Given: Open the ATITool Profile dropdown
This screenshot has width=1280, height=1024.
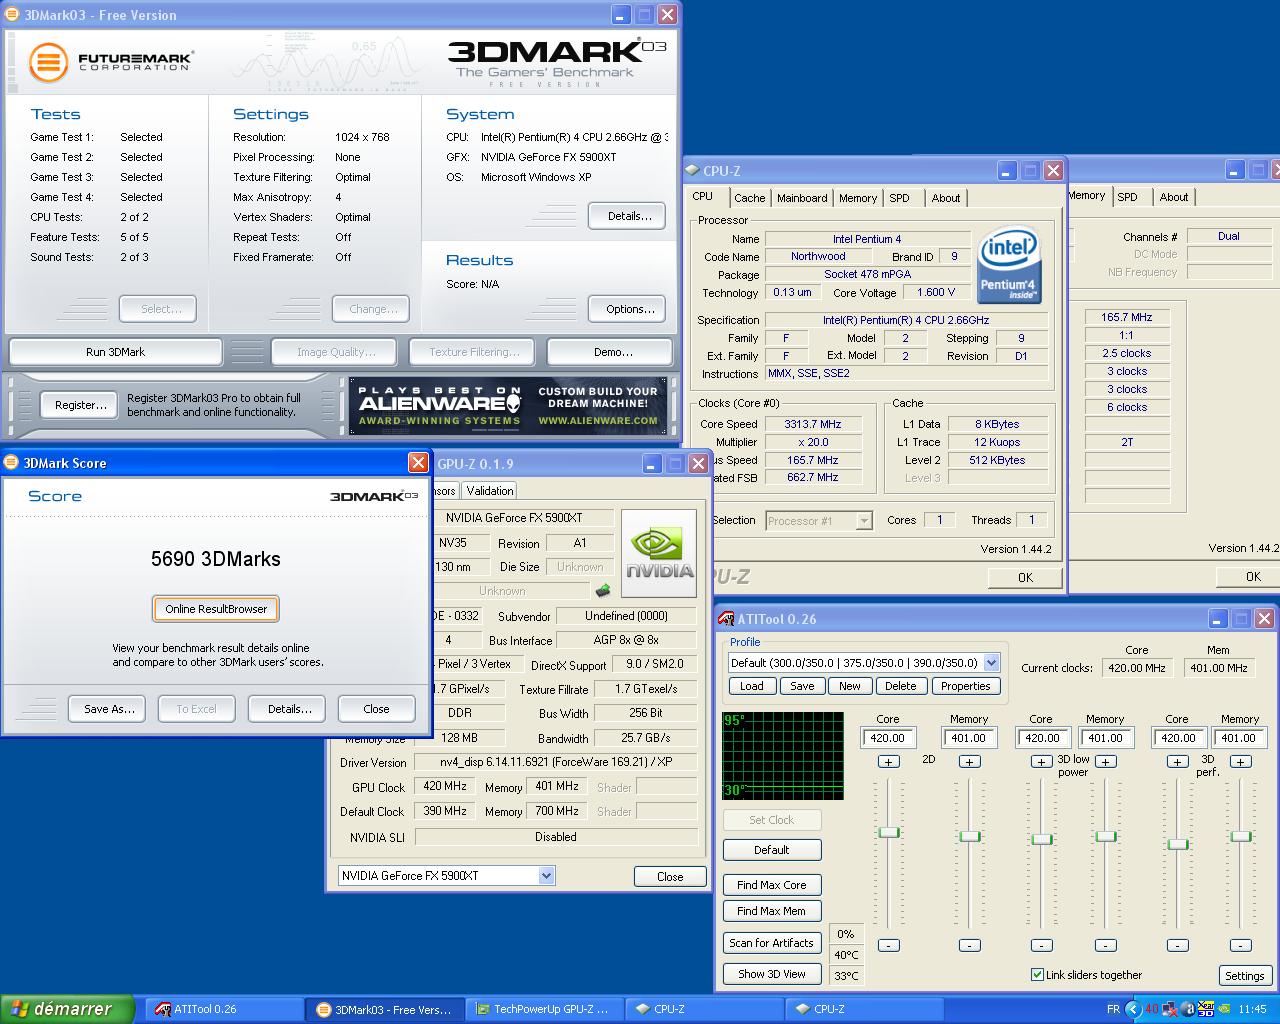Looking at the screenshot, I should tap(991, 662).
